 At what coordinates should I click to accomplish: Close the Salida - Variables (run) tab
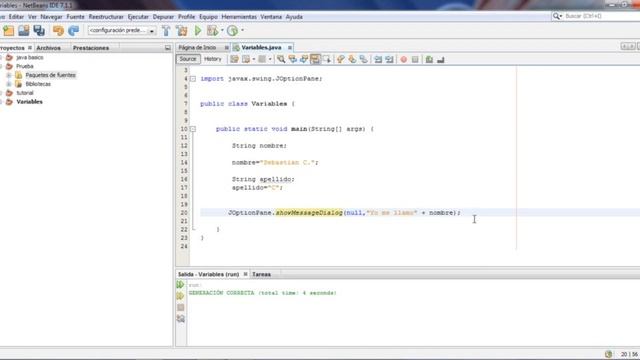tap(246, 274)
